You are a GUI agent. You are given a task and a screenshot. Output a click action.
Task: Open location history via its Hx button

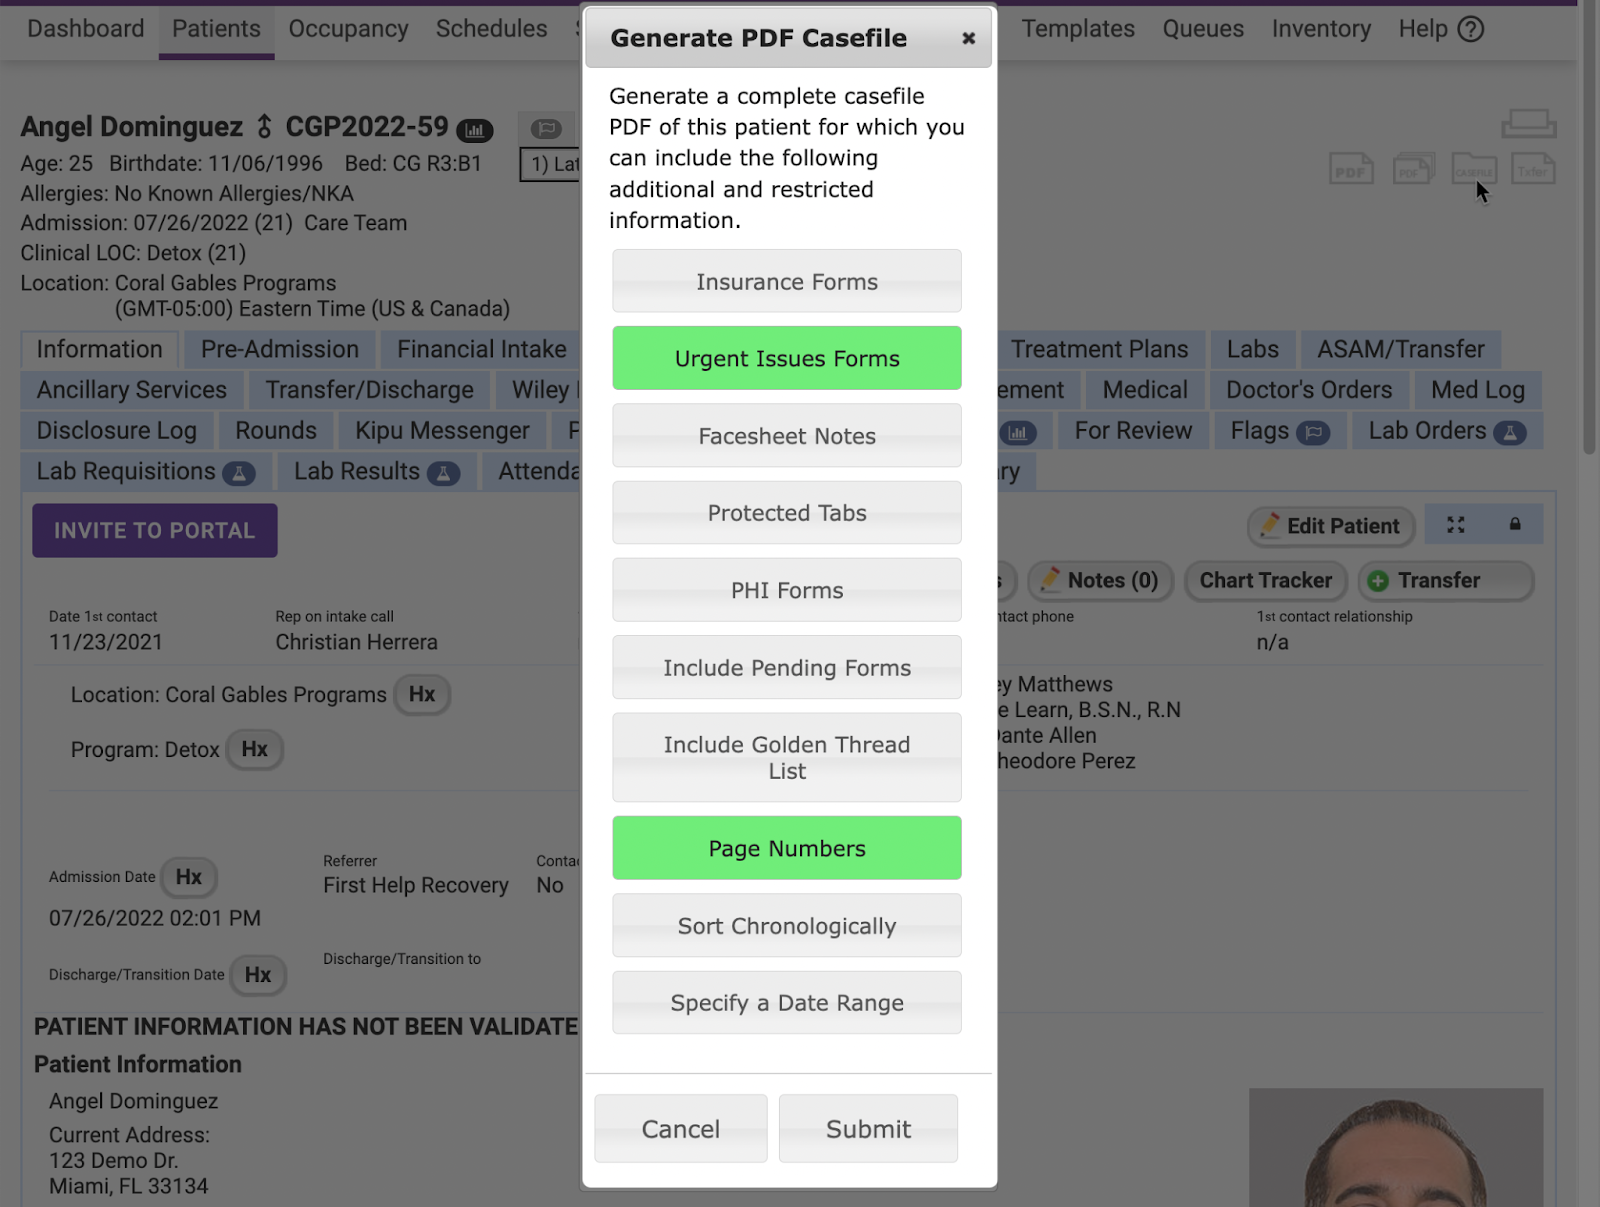coord(422,694)
